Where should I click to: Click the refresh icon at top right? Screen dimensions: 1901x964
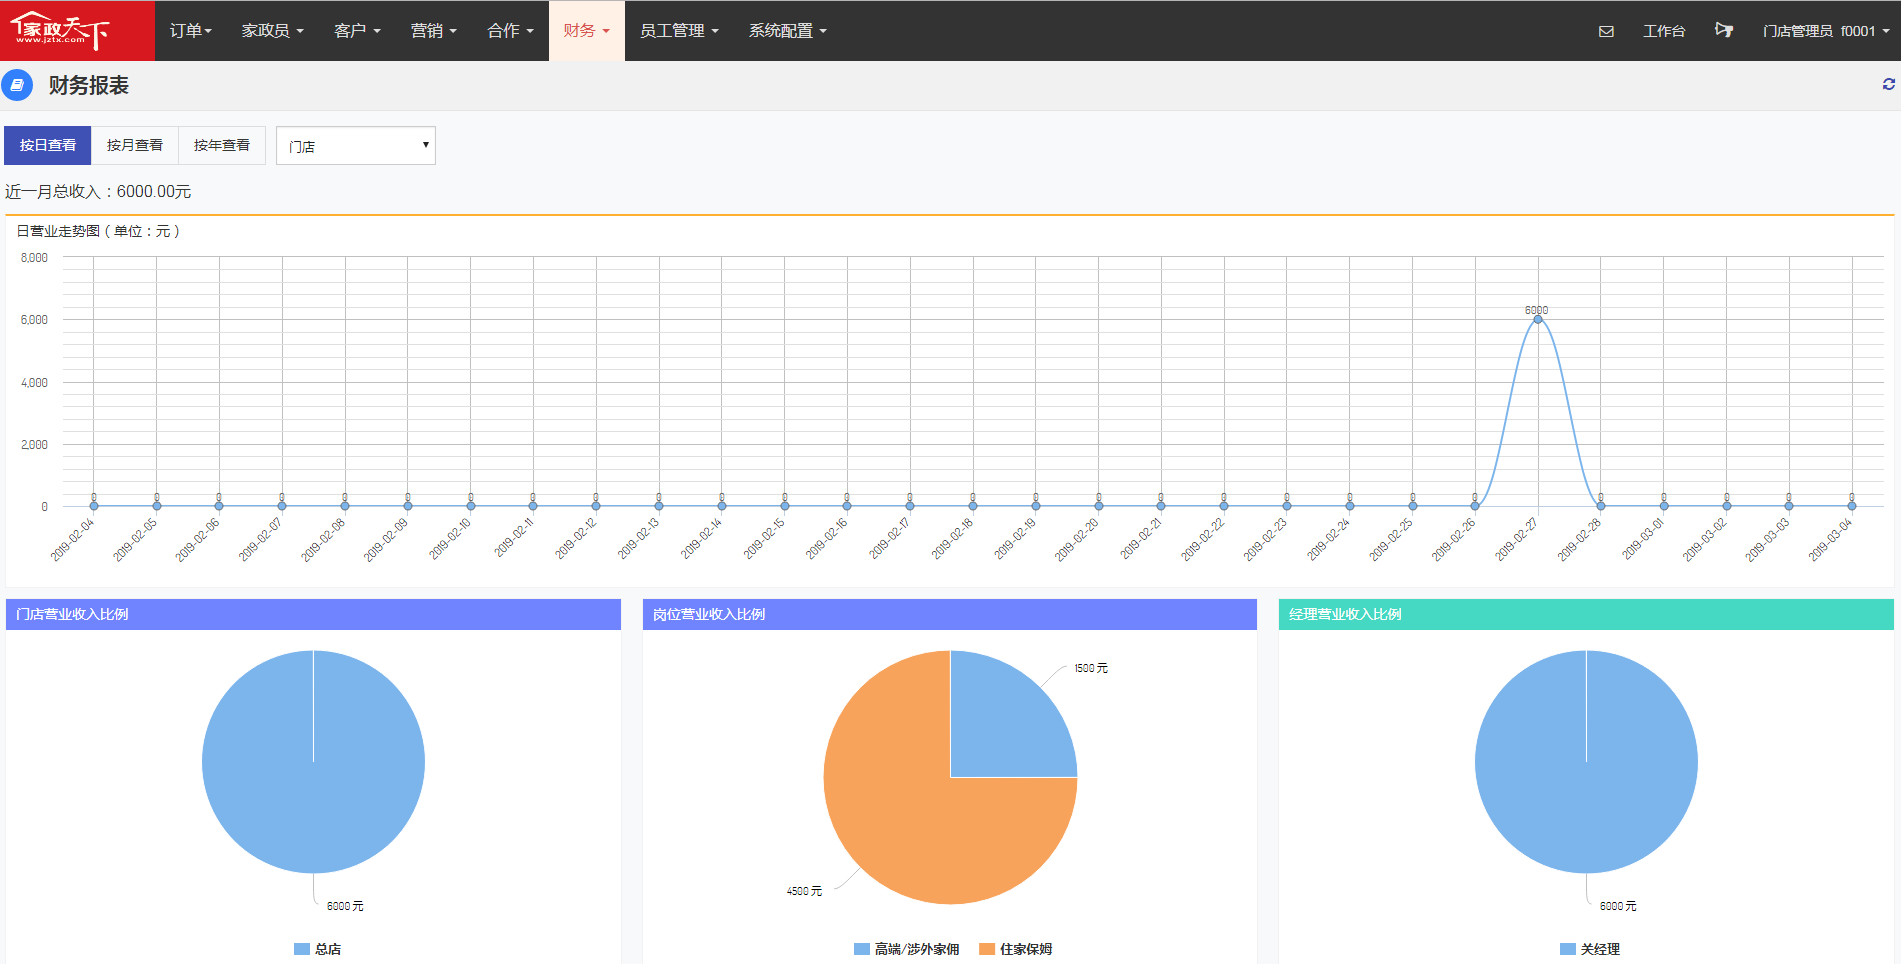(1888, 85)
